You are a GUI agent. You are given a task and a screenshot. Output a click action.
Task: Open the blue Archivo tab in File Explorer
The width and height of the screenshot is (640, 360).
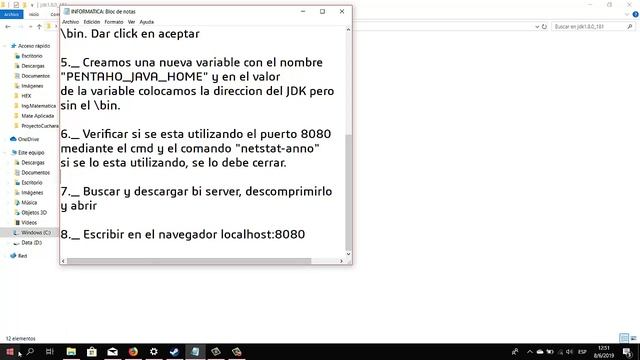pyautogui.click(x=11, y=14)
